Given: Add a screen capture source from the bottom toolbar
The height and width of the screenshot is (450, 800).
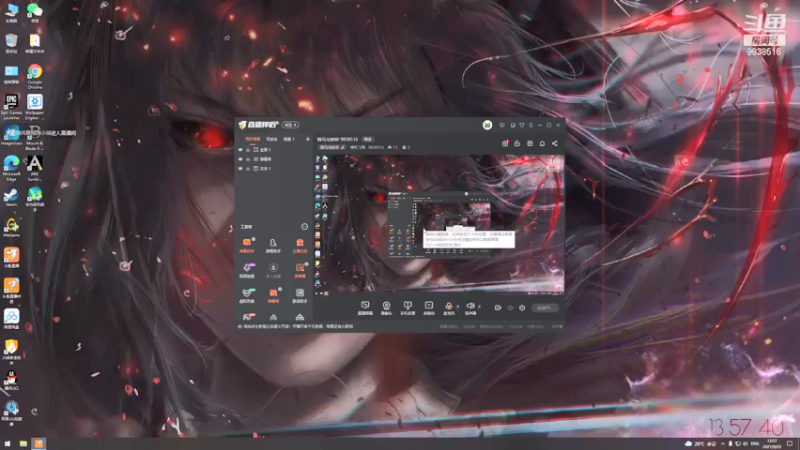Looking at the screenshot, I should click(x=365, y=308).
